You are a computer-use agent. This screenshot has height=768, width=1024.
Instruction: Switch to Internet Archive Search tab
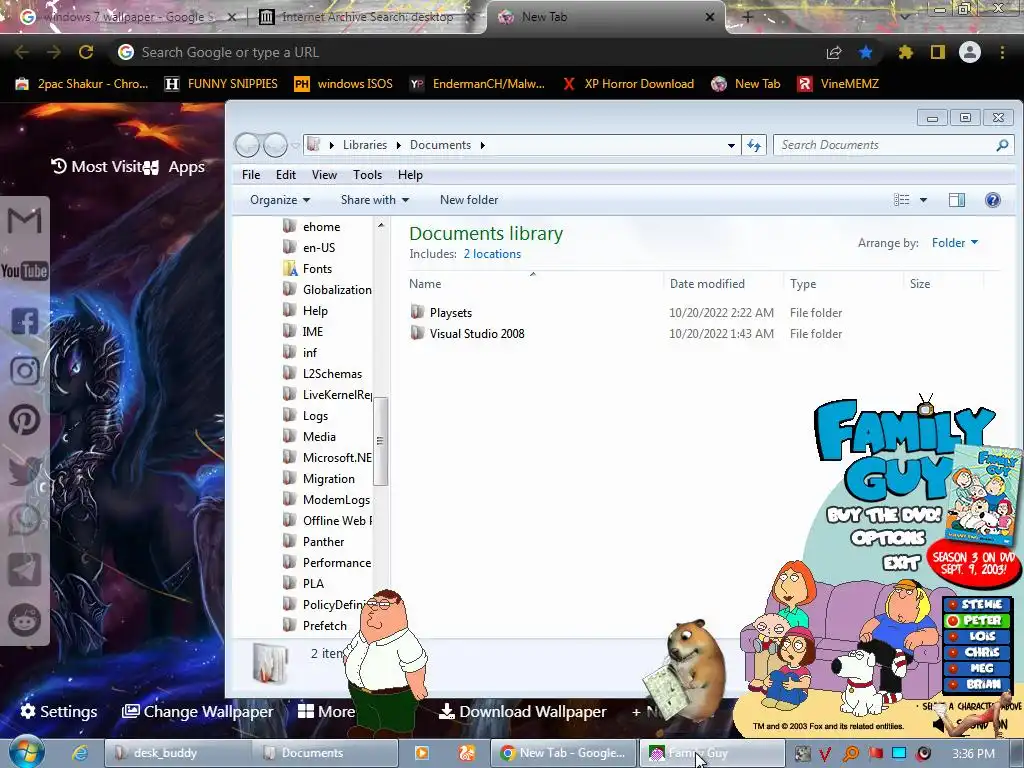[366, 17]
